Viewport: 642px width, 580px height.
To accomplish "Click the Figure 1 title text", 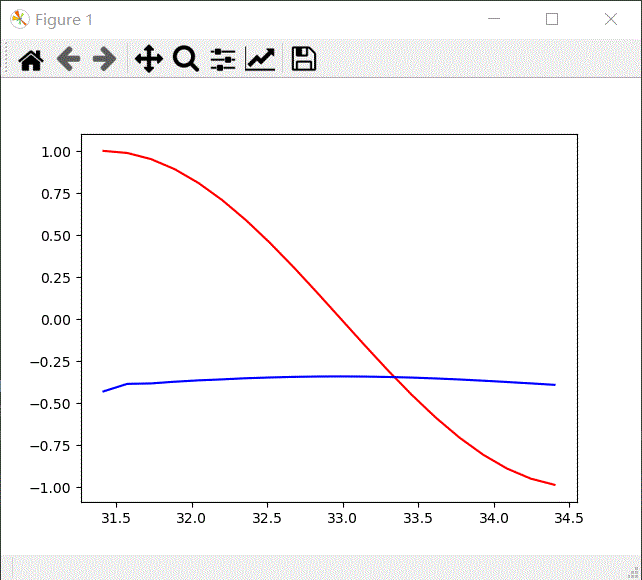I will click(x=64, y=20).
